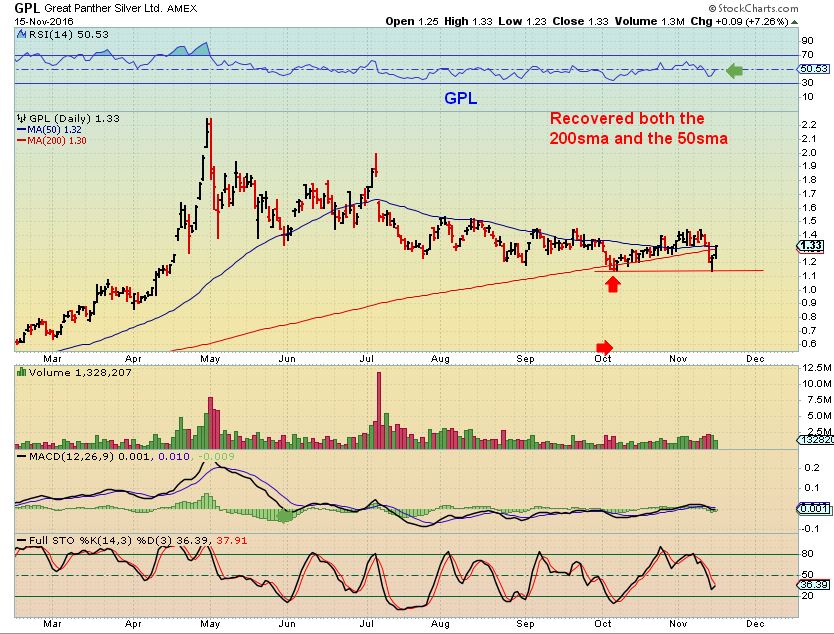Click the Jul label under the price chart

366,359
